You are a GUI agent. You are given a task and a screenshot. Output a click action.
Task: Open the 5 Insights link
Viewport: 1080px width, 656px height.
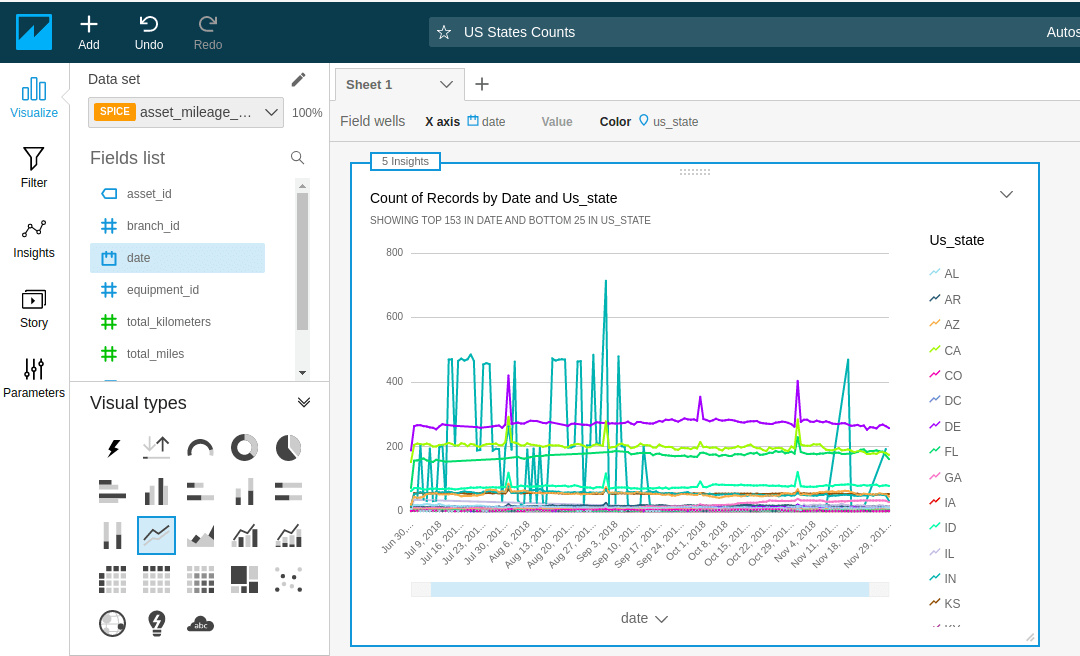405,161
